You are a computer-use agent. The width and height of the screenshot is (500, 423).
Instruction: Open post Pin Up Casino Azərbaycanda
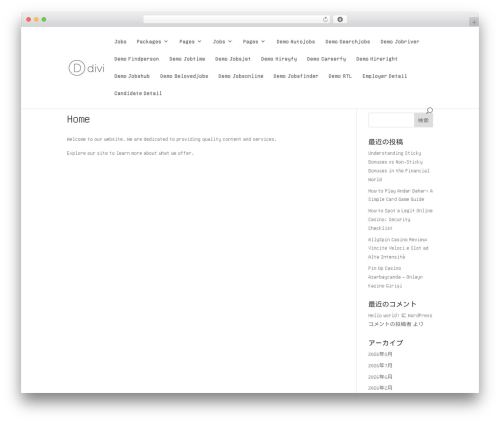coord(395,277)
